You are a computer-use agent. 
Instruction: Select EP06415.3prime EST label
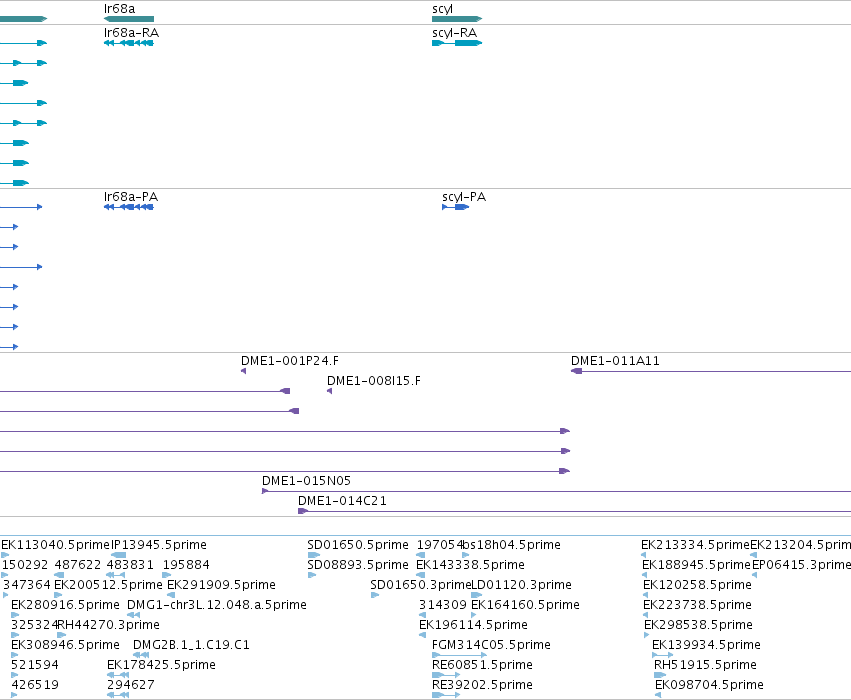tap(801, 564)
